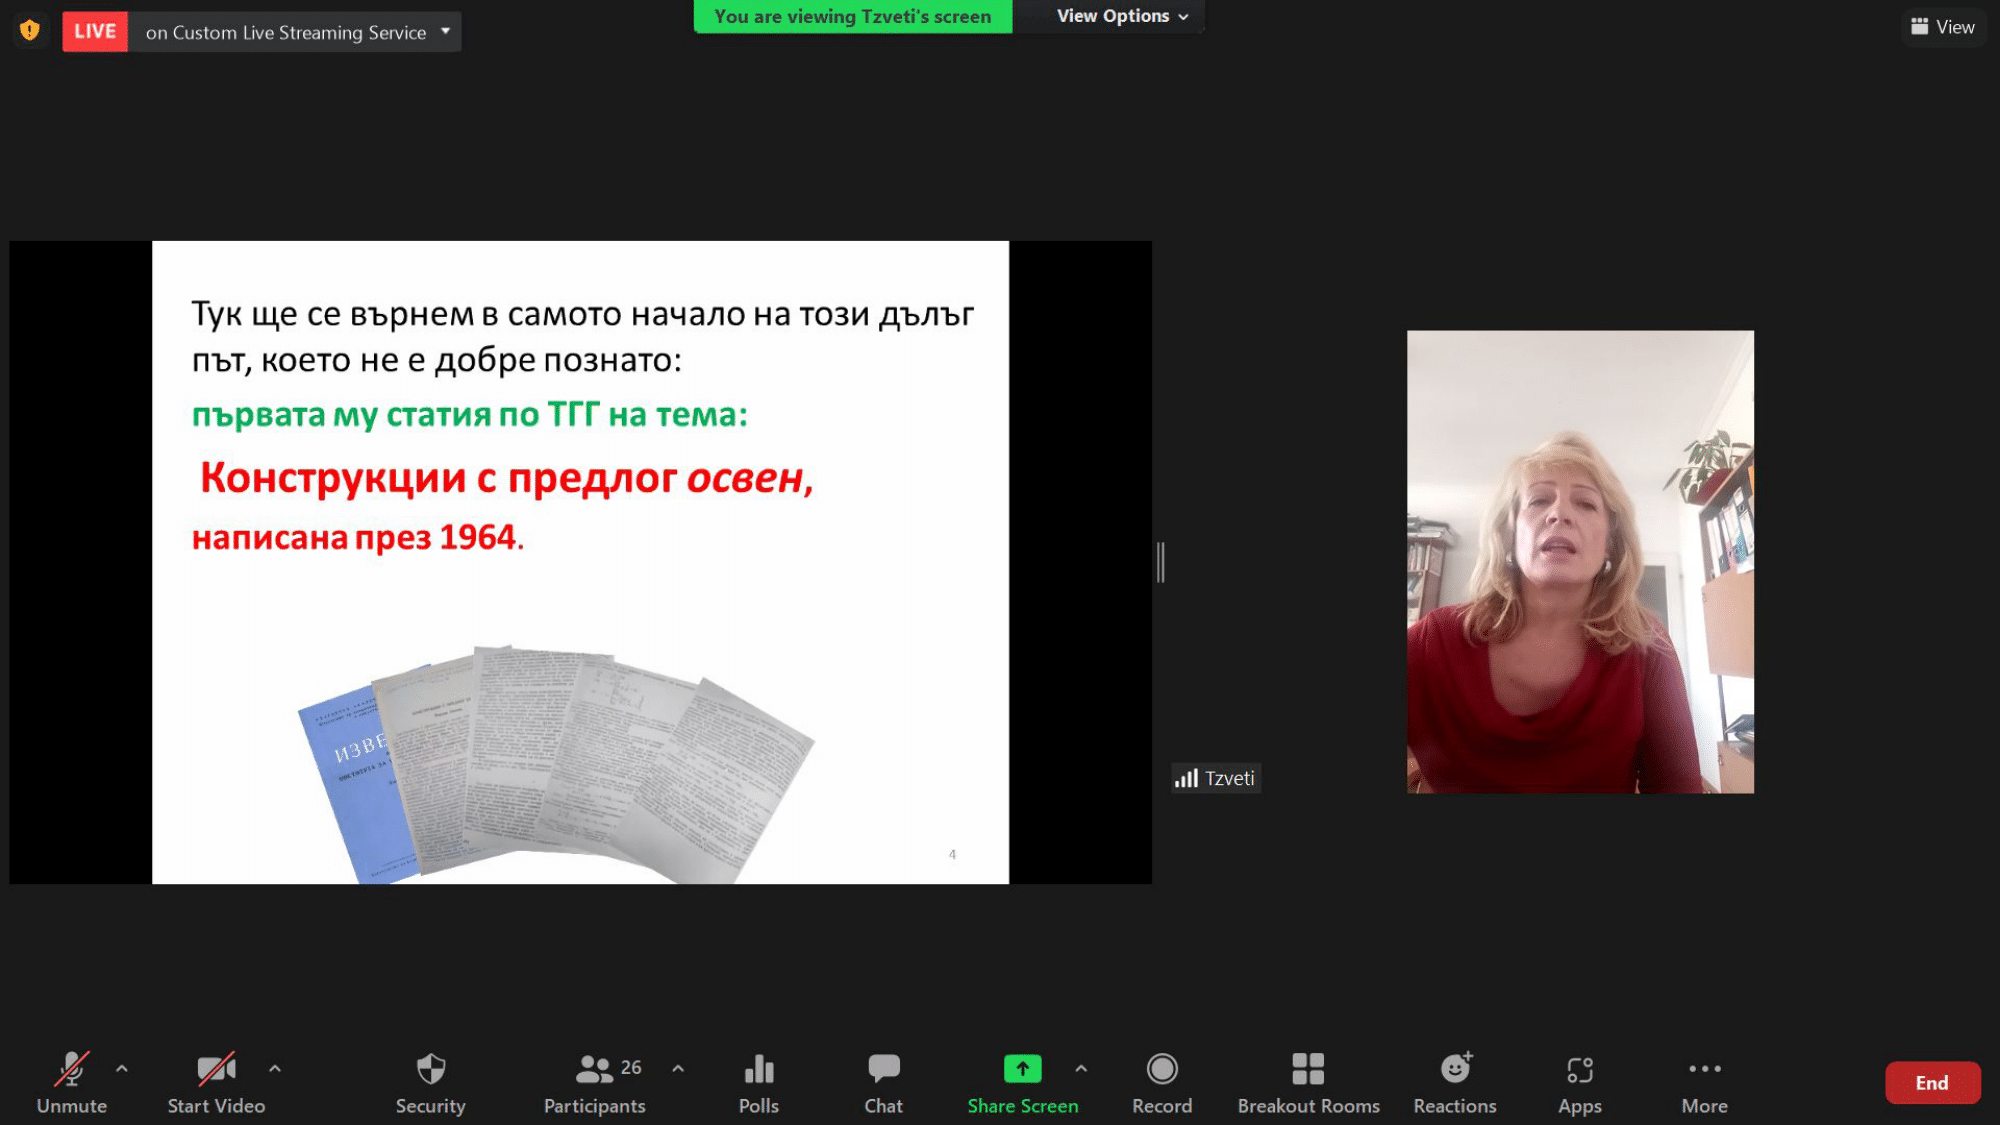The height and width of the screenshot is (1125, 2000).
Task: Click the encryption shield icon at top-left
Action: coord(30,30)
